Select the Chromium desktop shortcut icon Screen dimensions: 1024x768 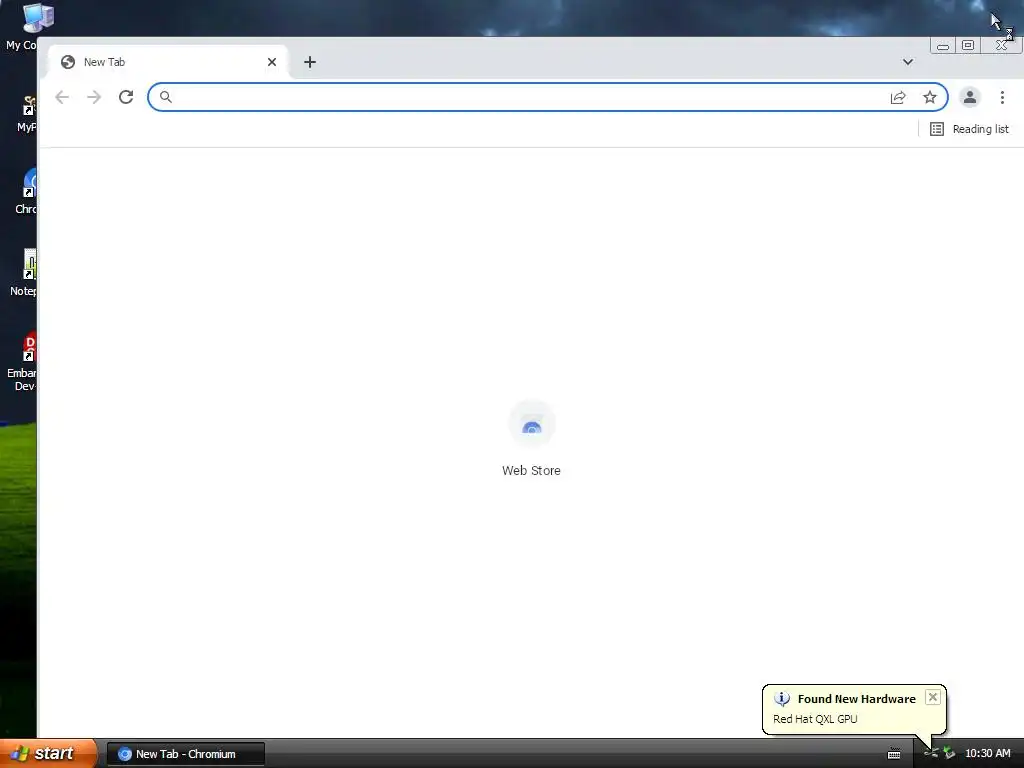(x=25, y=192)
